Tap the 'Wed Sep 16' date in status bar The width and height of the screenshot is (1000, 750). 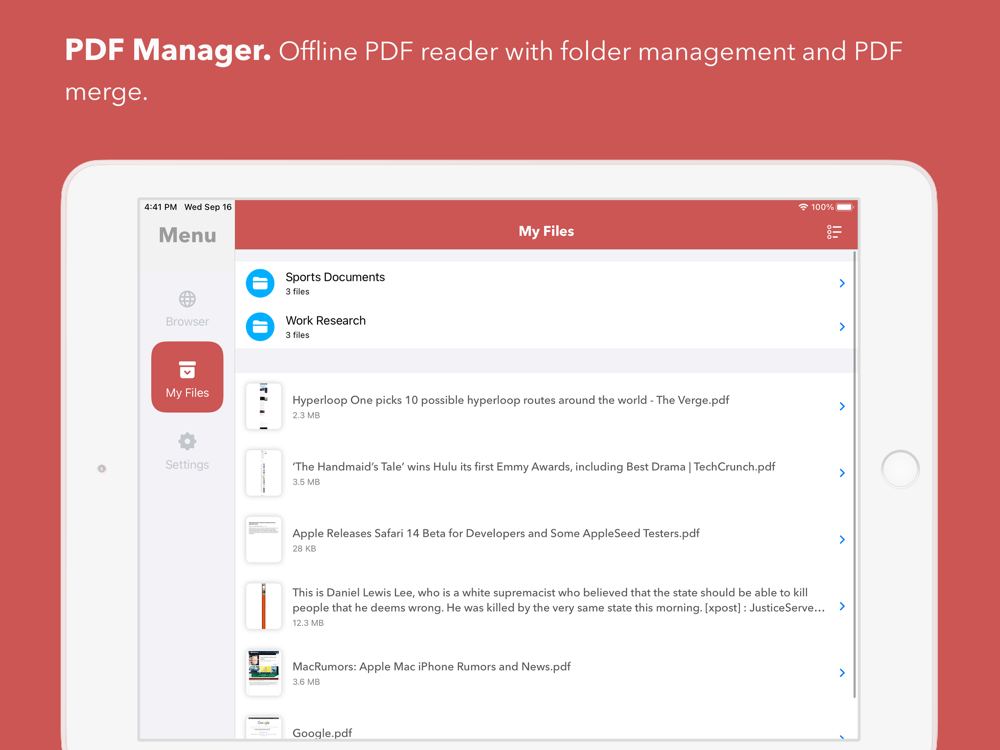[208, 207]
